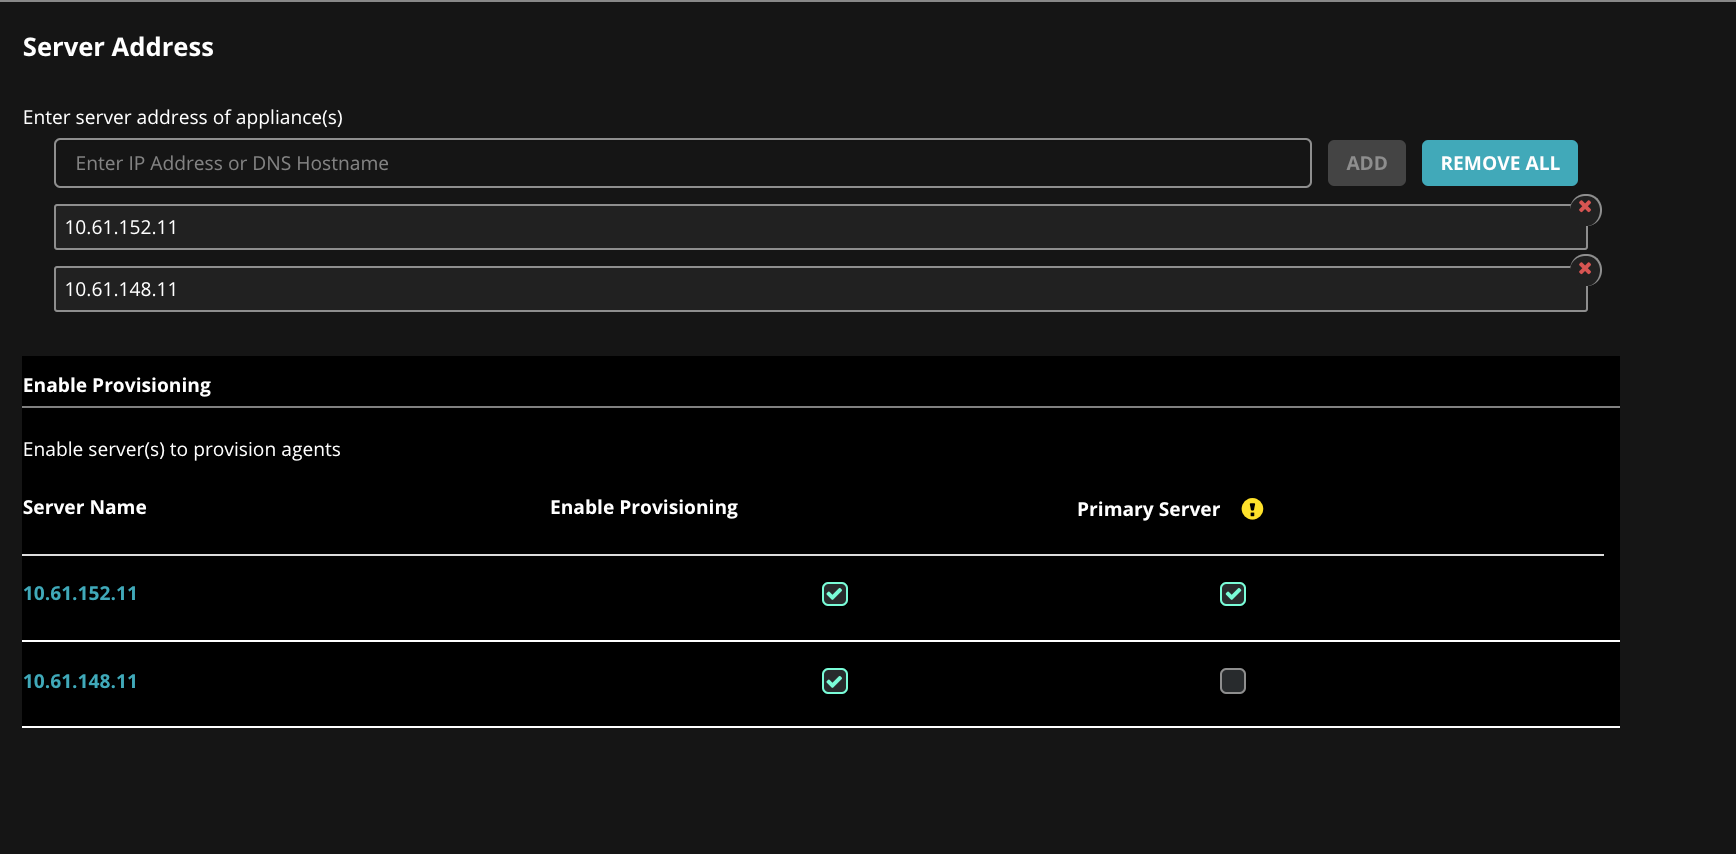Remove the 10.61.152.11 address entry
Image resolution: width=1736 pixels, height=854 pixels.
point(1585,208)
